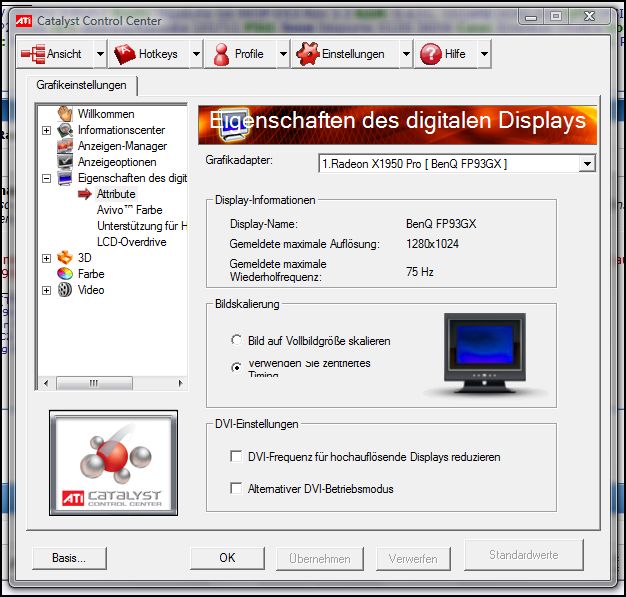Click the Willkommen hand icon
Screen dimensions: 626x597
click(x=65, y=114)
